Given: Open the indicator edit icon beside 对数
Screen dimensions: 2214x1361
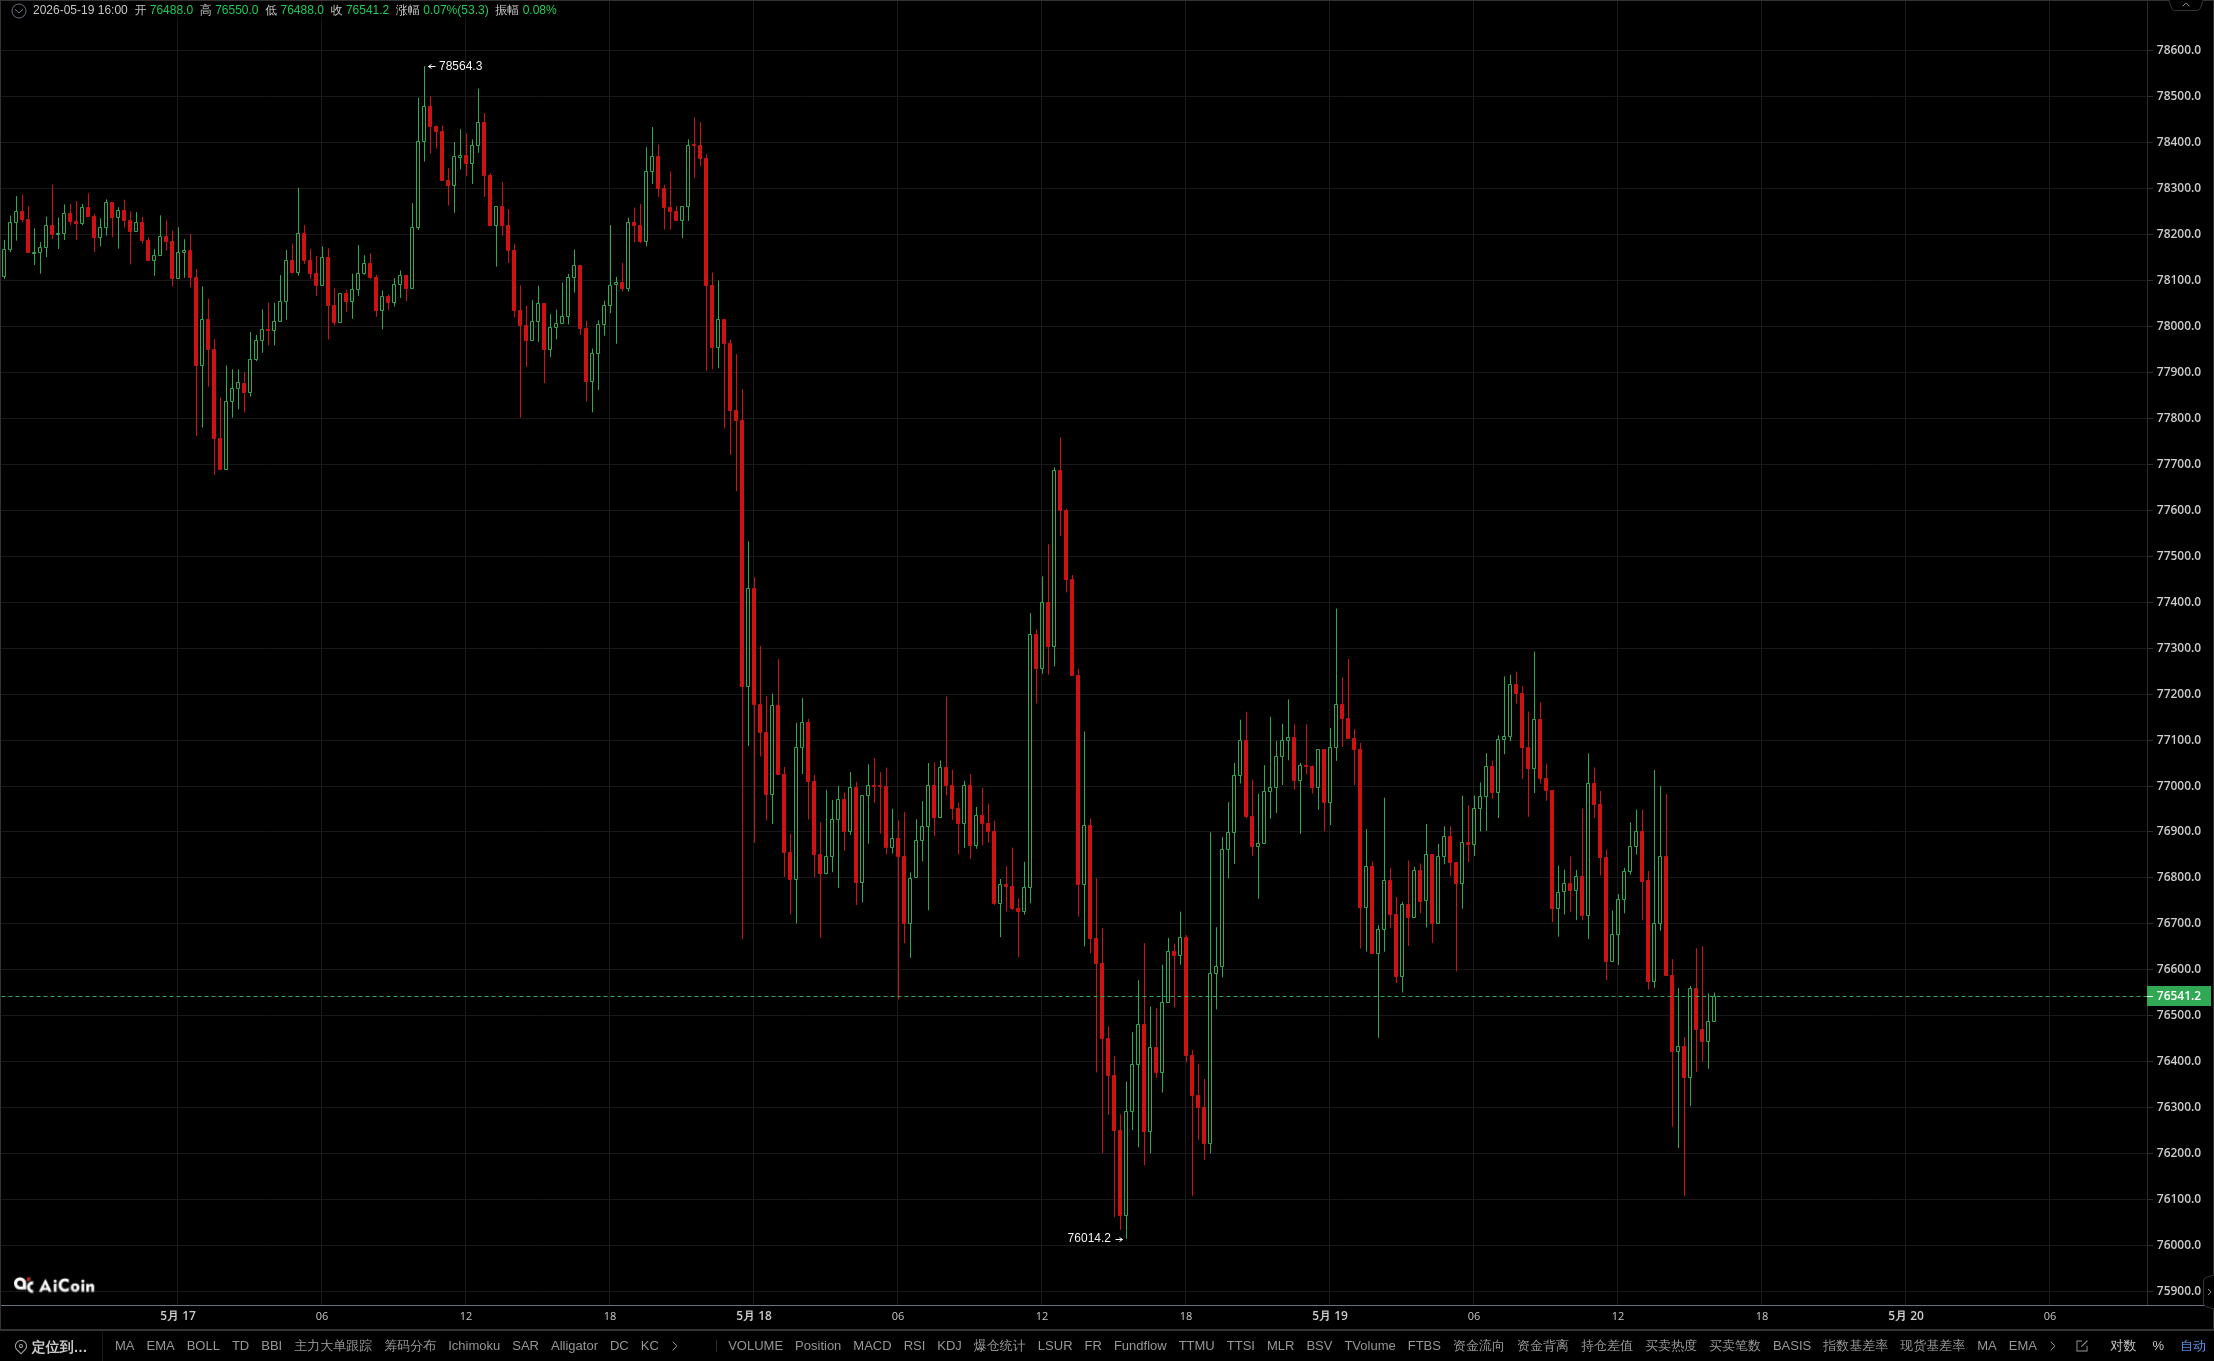Looking at the screenshot, I should click(2082, 1346).
